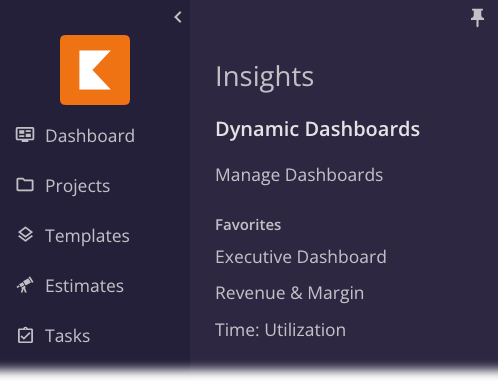Open Tasks from the sidebar
498x382 pixels.
pyautogui.click(x=68, y=336)
